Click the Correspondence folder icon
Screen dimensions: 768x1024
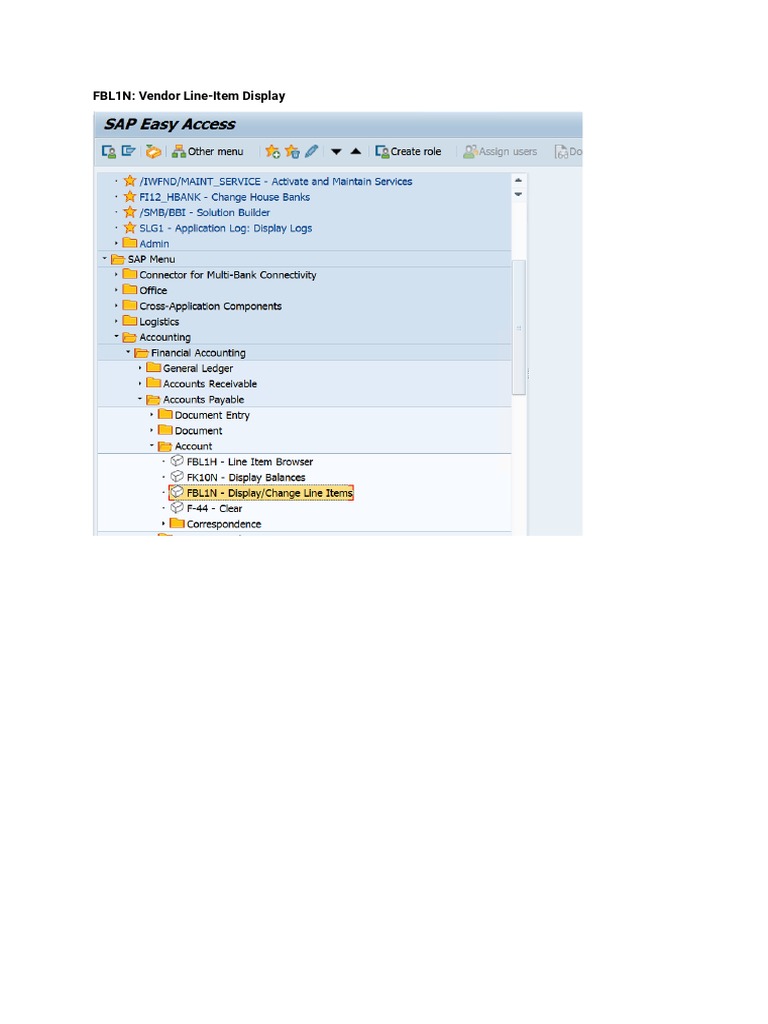(x=177, y=523)
